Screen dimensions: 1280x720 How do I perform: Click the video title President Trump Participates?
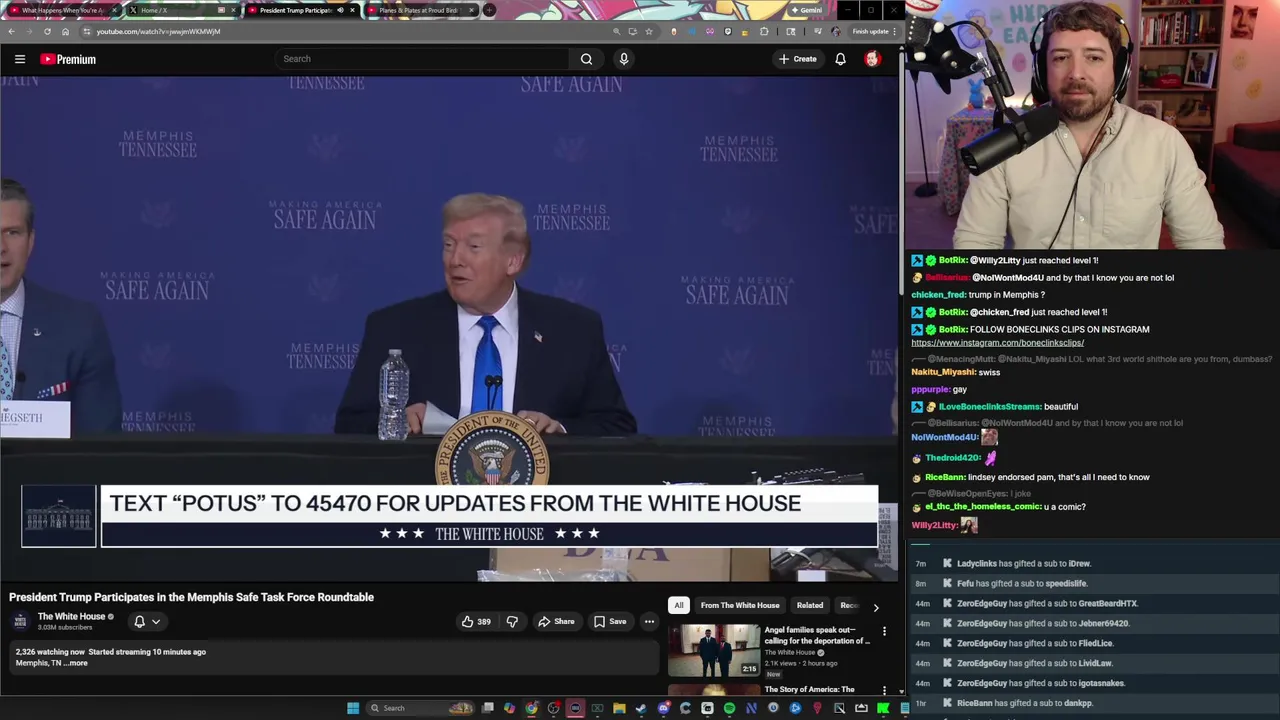191,597
